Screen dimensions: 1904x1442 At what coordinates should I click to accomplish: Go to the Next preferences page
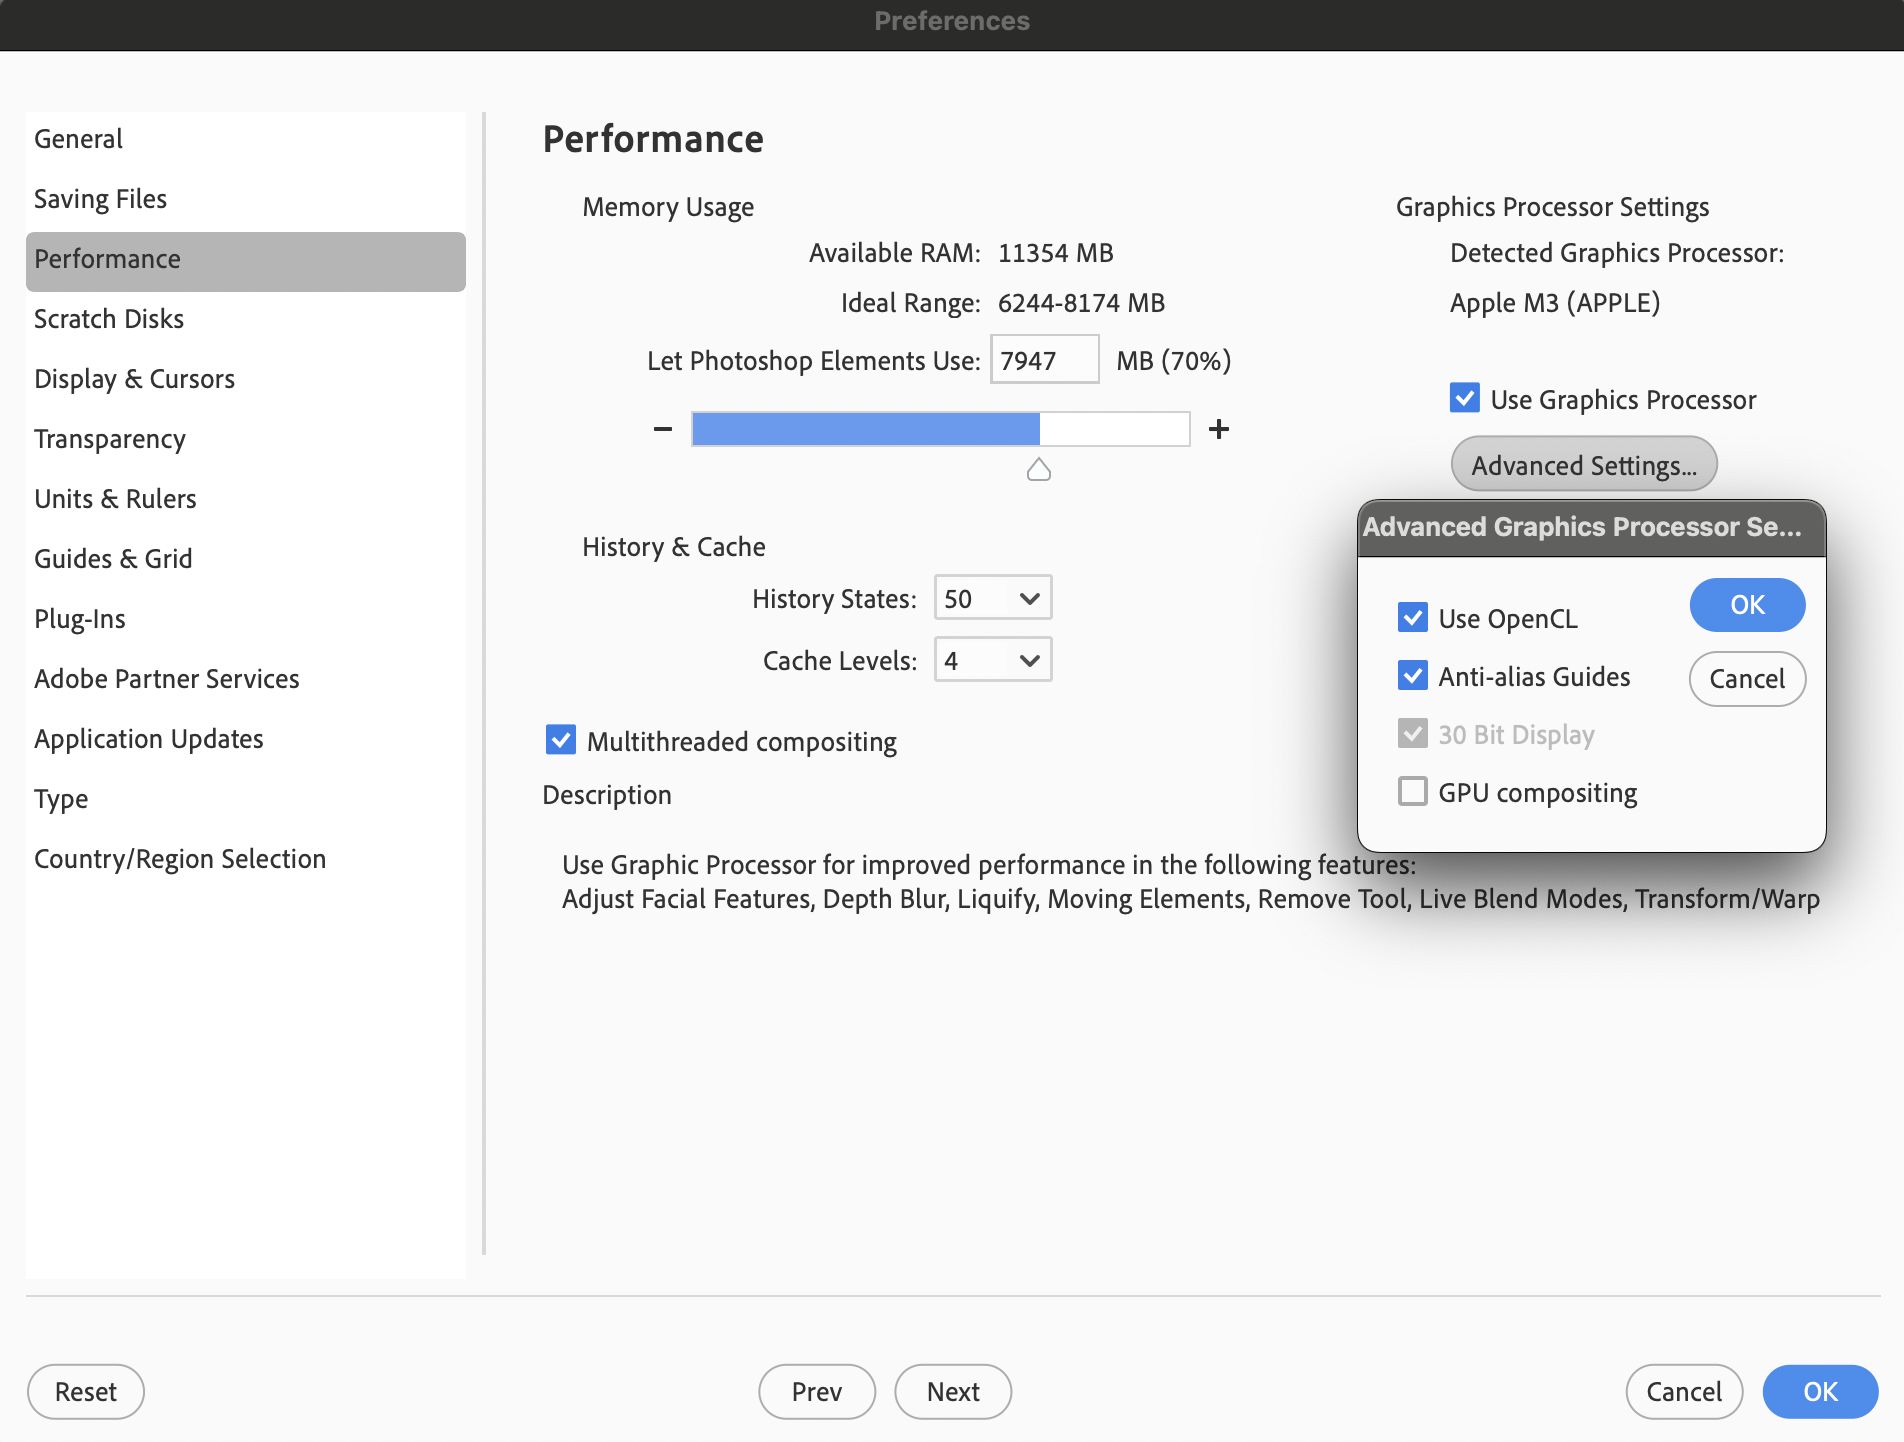[x=952, y=1392]
